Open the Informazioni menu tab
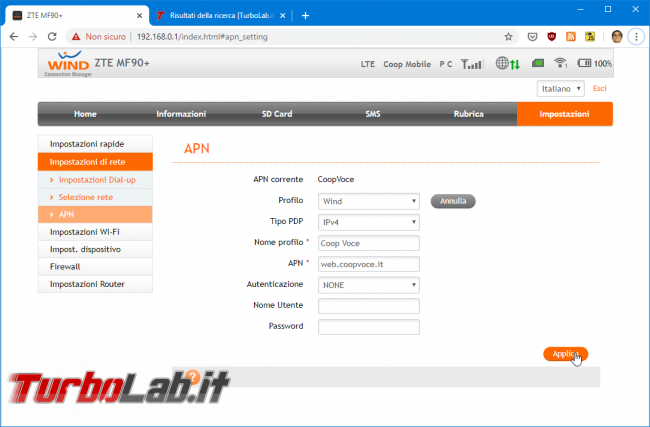 tap(181, 114)
